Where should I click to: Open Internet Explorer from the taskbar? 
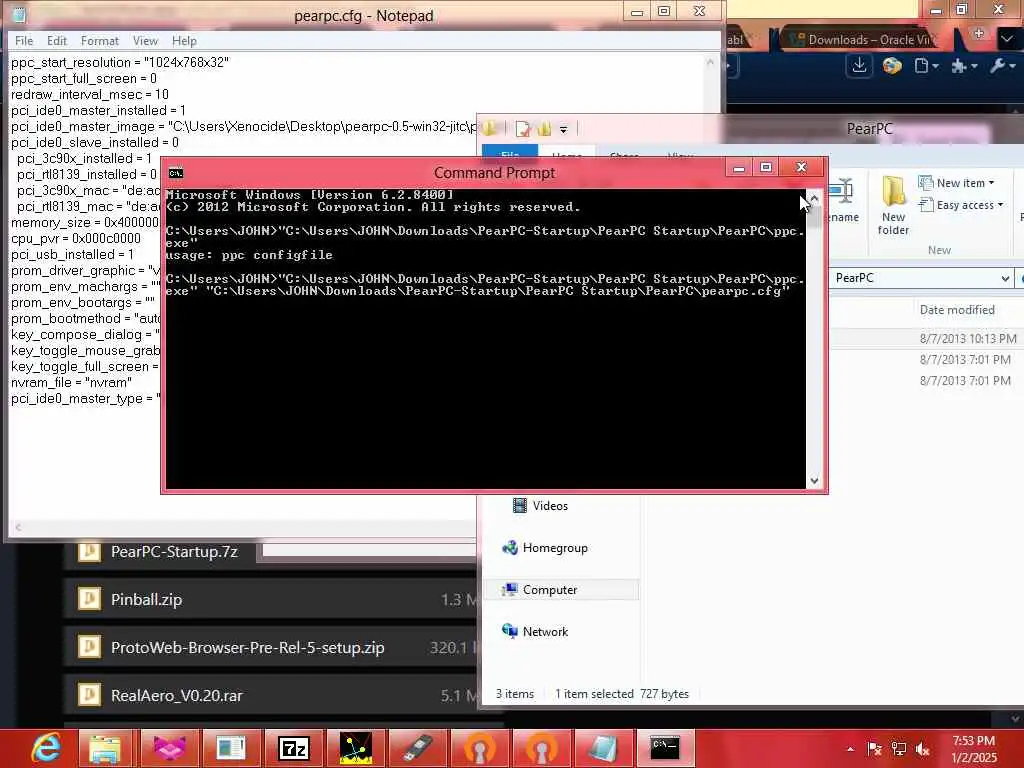pos(46,748)
